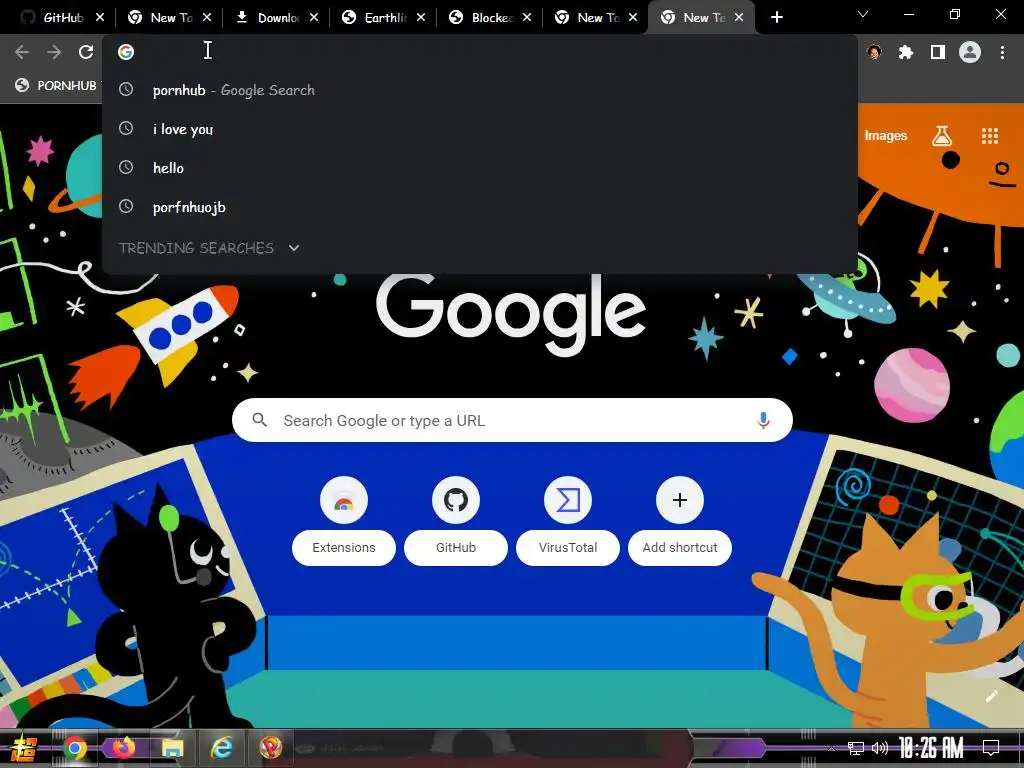Open the Google apps grid icon
The image size is (1024, 768).
pos(989,136)
